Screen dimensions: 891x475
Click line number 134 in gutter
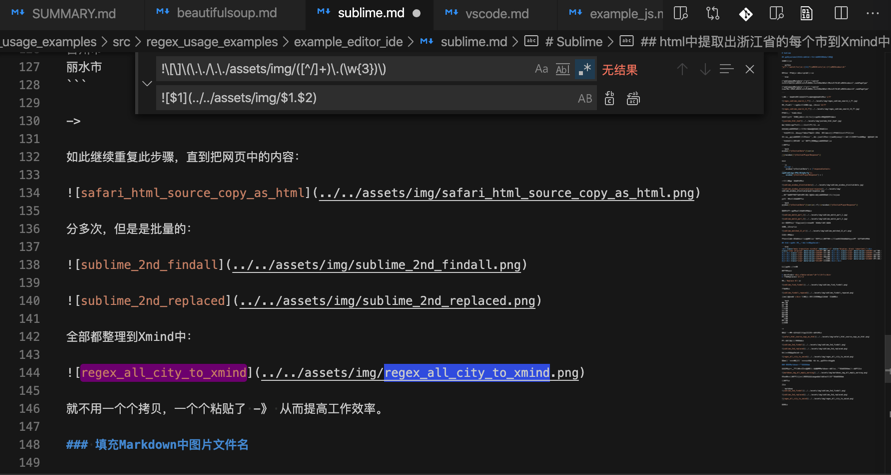point(30,193)
